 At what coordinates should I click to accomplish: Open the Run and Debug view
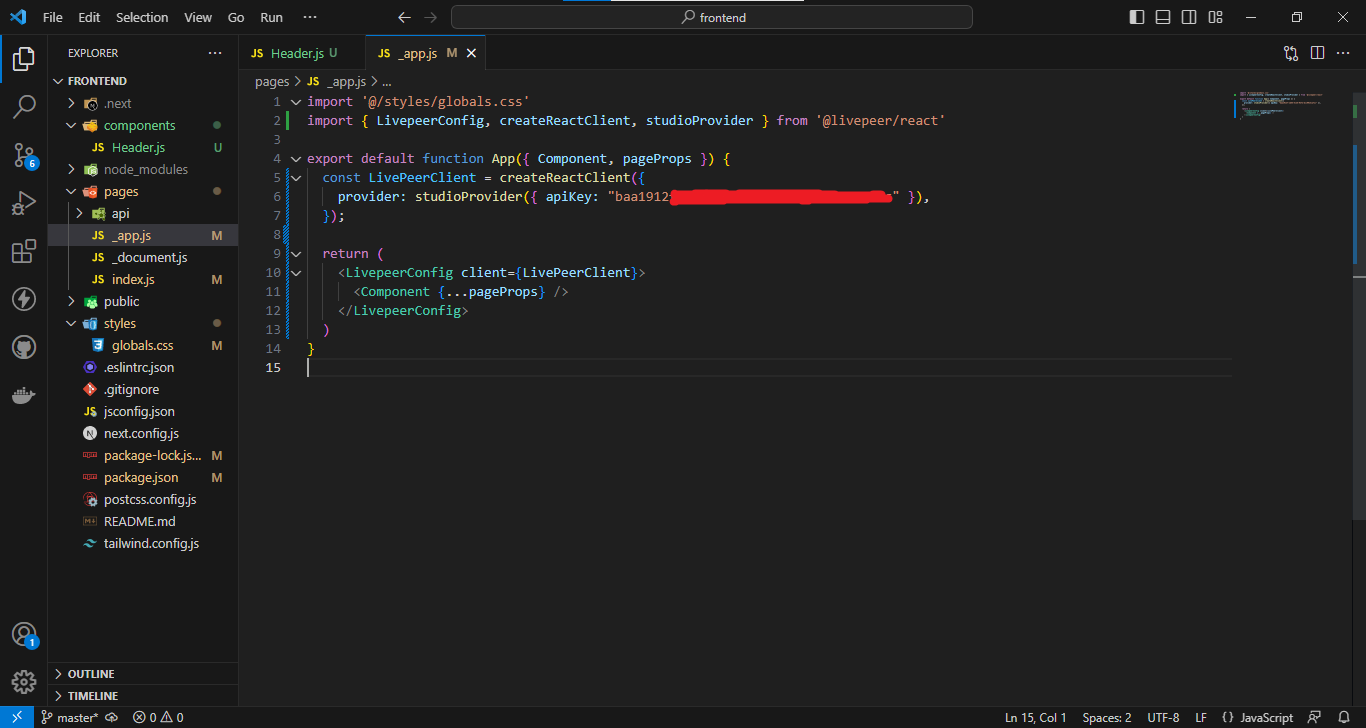tap(24, 203)
